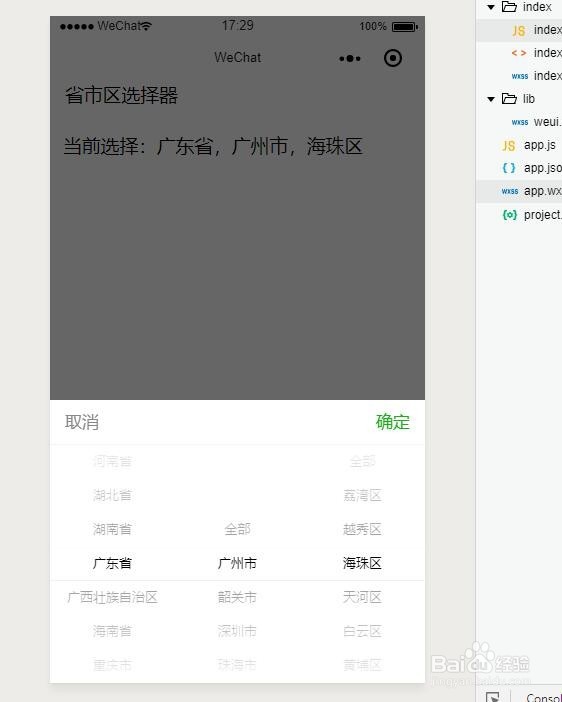The width and height of the screenshot is (562, 702).
Task: Click the braces icon beside app.json
Action: click(509, 168)
